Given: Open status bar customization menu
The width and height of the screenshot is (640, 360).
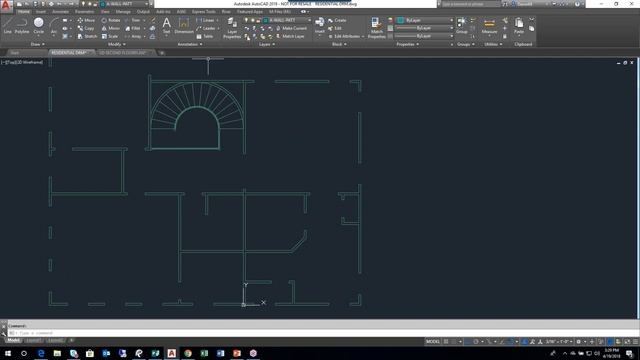Looking at the screenshot, I should [x=635, y=342].
